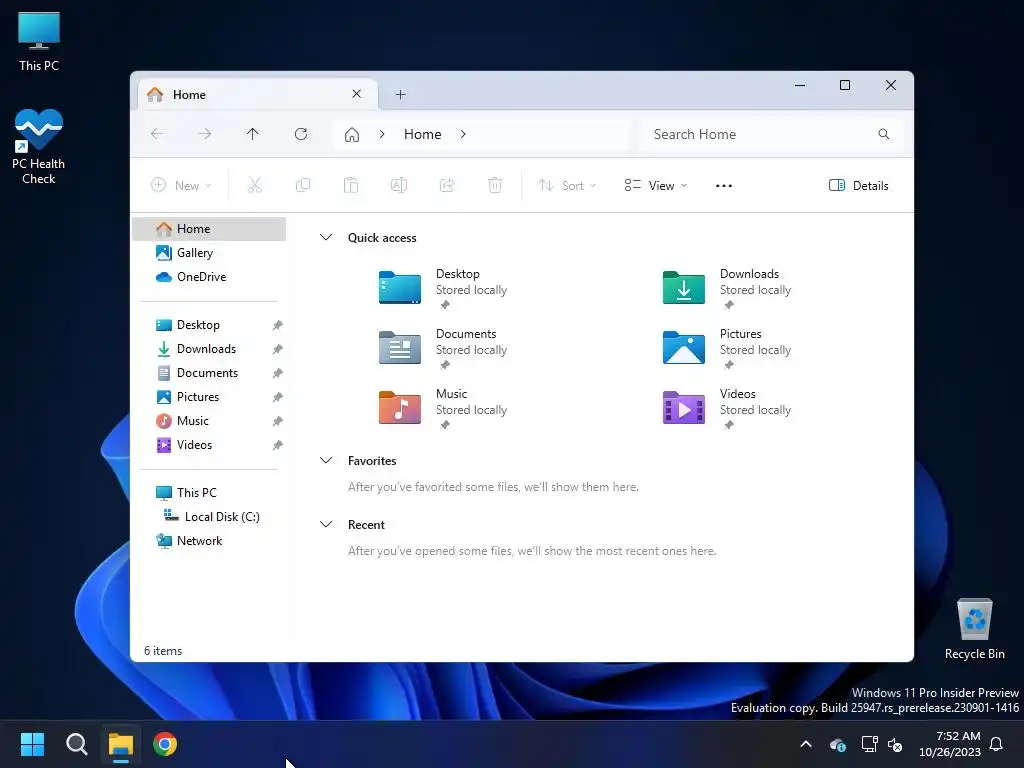Collapse the Favorites section
This screenshot has height=768, width=1024.
coord(326,460)
